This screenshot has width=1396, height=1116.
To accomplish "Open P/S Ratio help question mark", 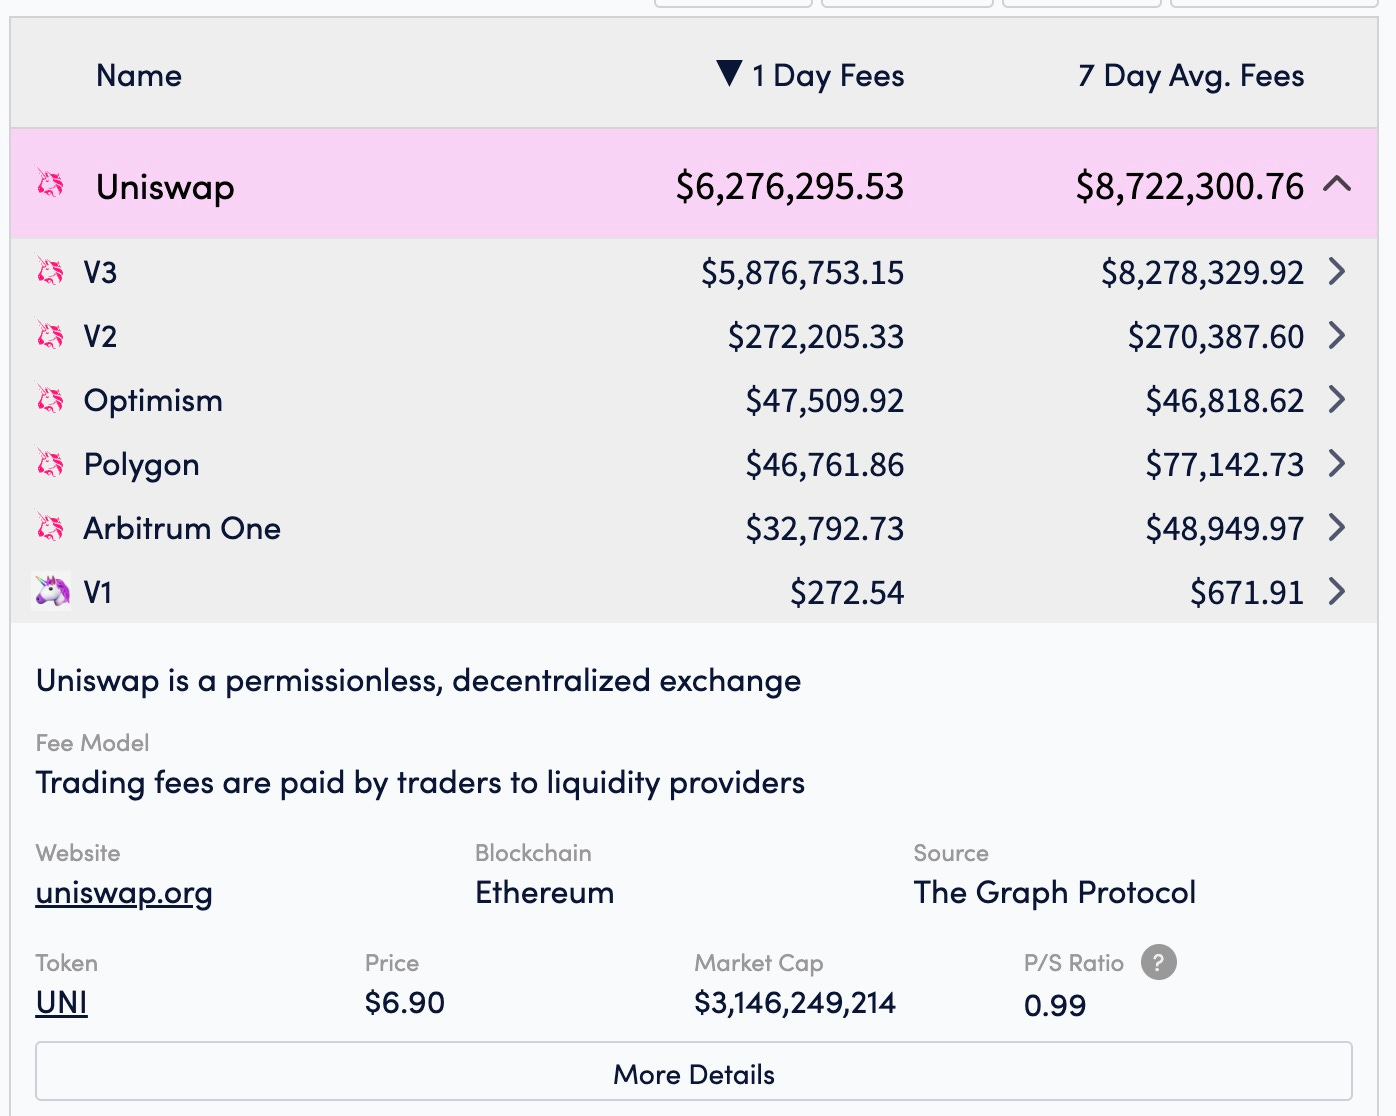I will 1158,962.
